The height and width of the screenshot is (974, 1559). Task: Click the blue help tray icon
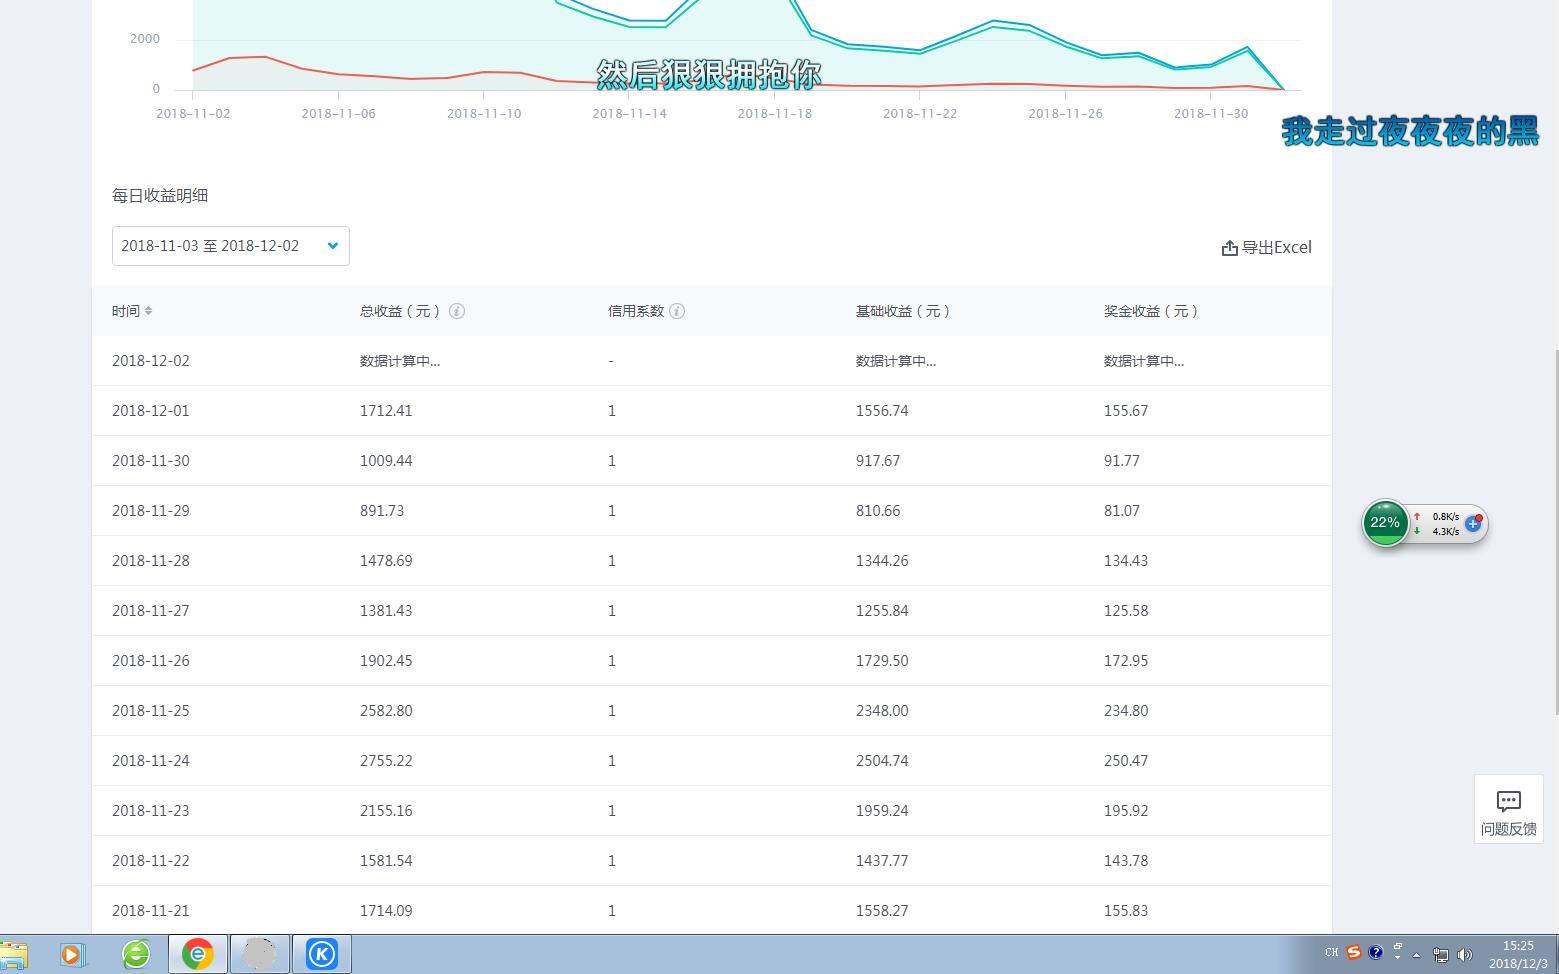tap(1376, 952)
